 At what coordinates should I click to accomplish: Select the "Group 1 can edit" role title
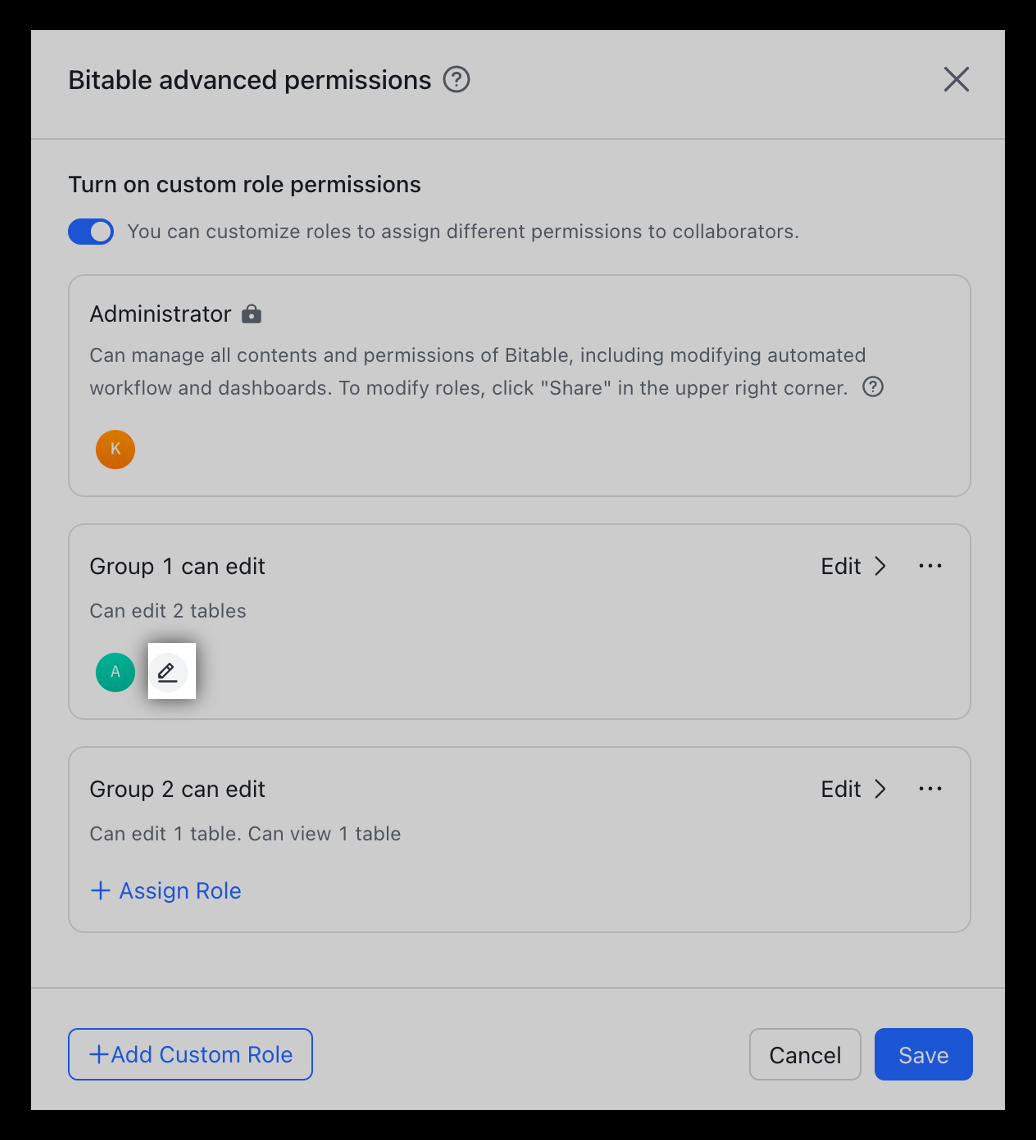click(x=177, y=566)
